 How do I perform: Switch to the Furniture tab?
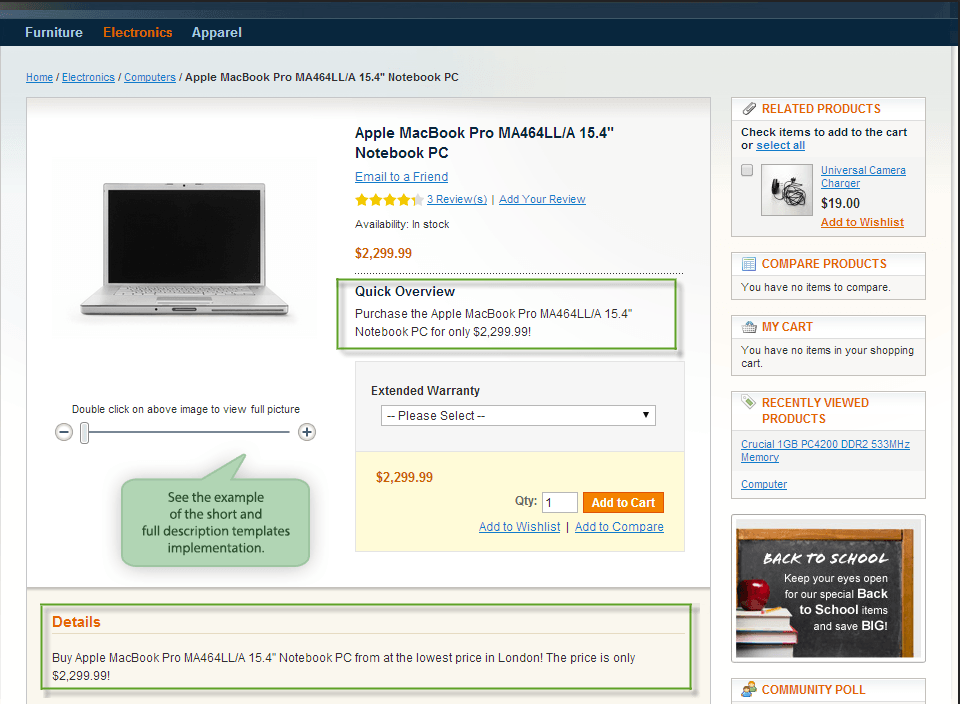click(53, 32)
